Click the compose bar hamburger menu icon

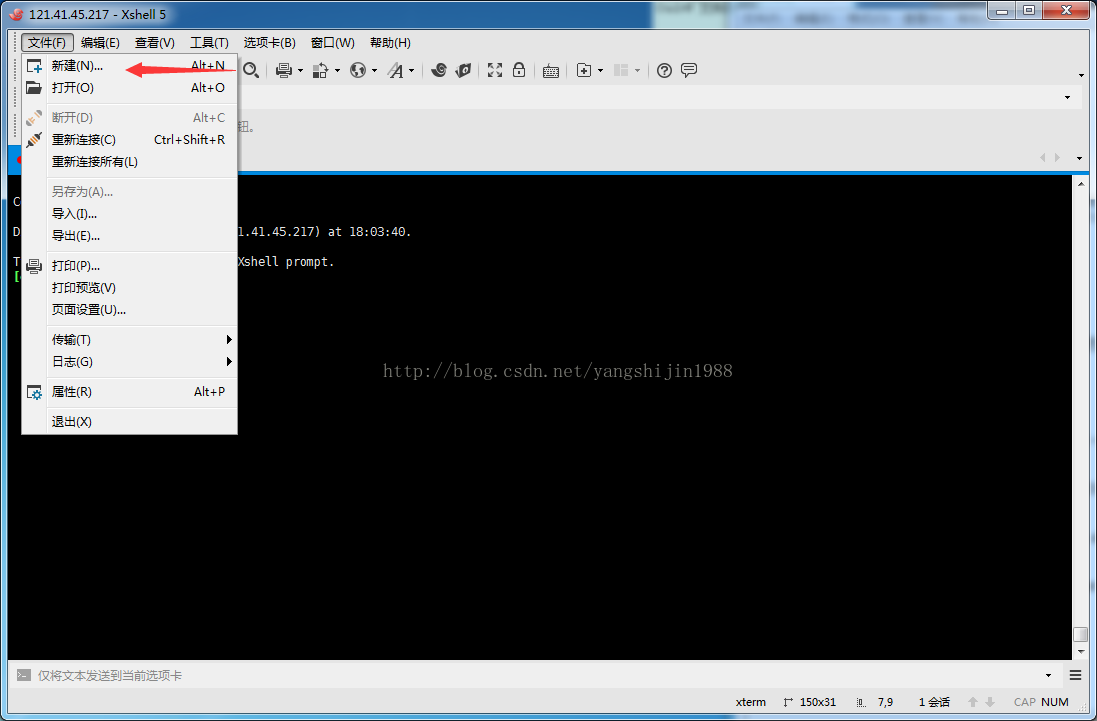click(1075, 675)
